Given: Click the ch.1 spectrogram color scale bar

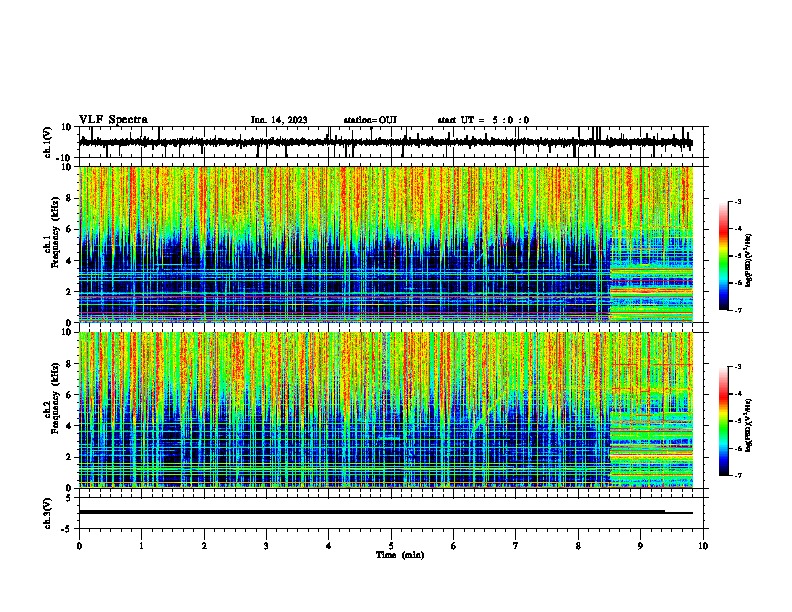Looking at the screenshot, I should [x=723, y=256].
